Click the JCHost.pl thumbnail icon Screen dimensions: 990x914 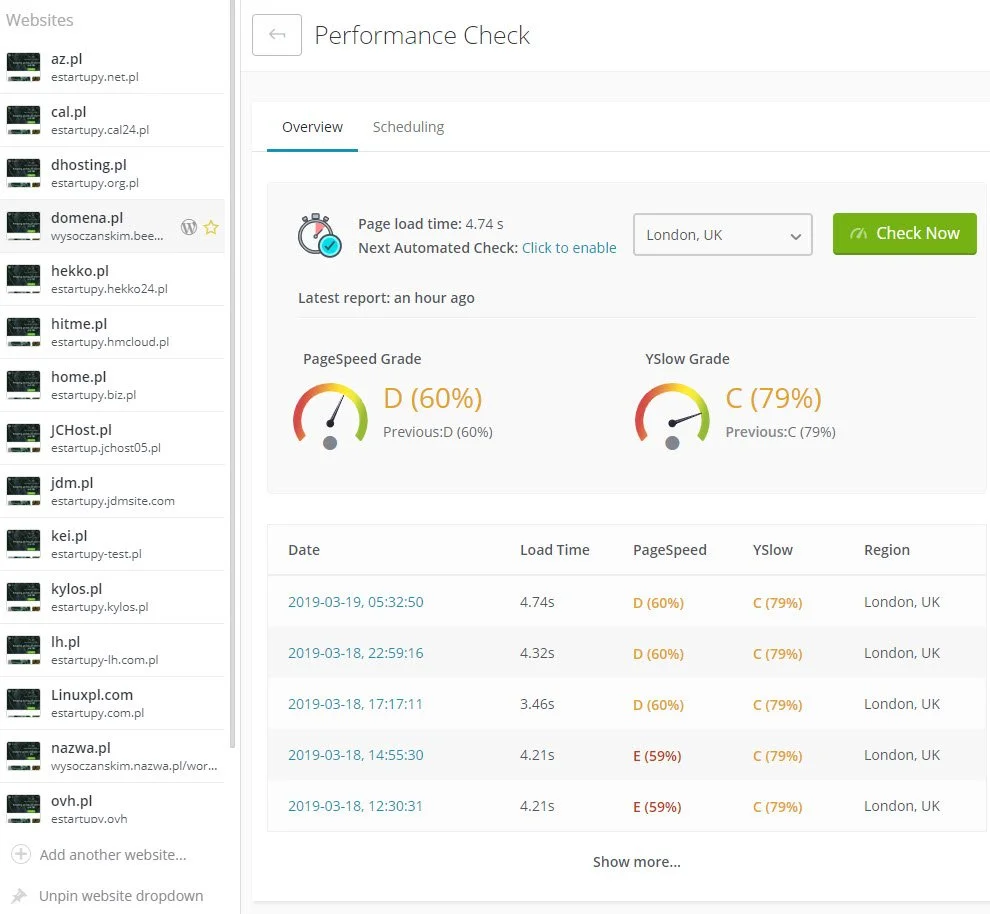[x=23, y=438]
